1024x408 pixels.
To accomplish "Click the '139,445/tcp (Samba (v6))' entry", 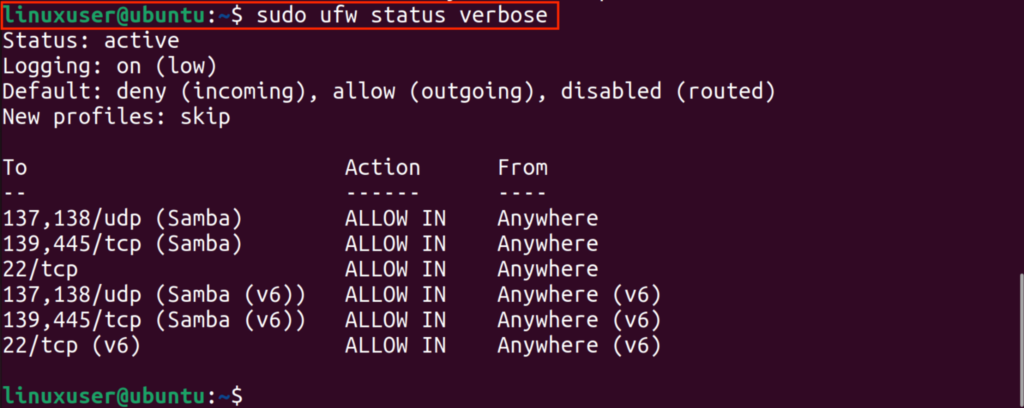I will click(154, 320).
